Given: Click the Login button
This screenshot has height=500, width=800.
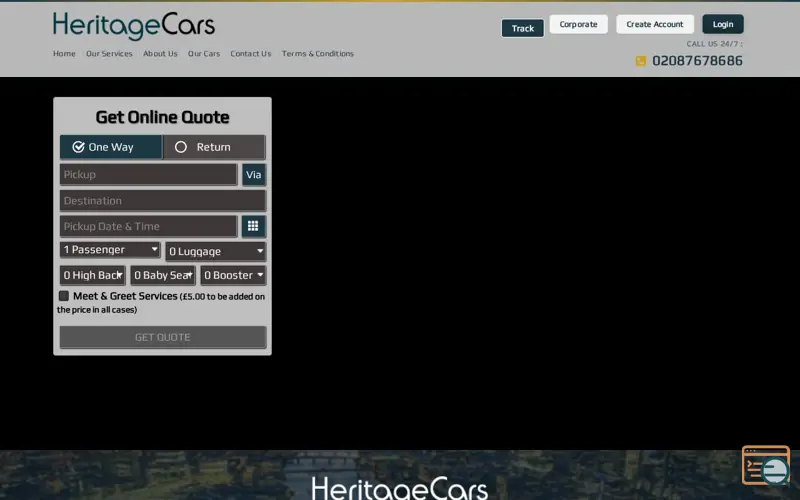Looking at the screenshot, I should 723,24.
